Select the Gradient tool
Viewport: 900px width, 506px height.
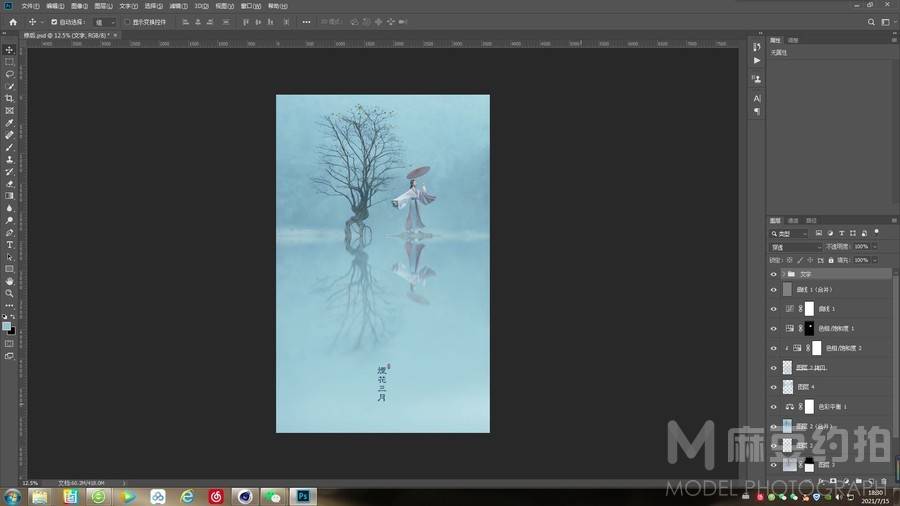[9, 196]
